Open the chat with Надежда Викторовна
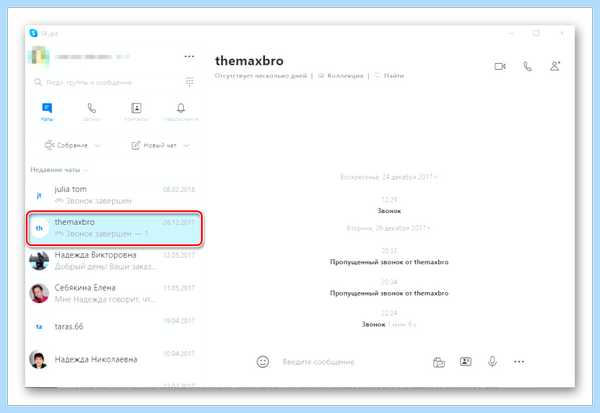Screen dimensions: 600x413 (x=113, y=261)
